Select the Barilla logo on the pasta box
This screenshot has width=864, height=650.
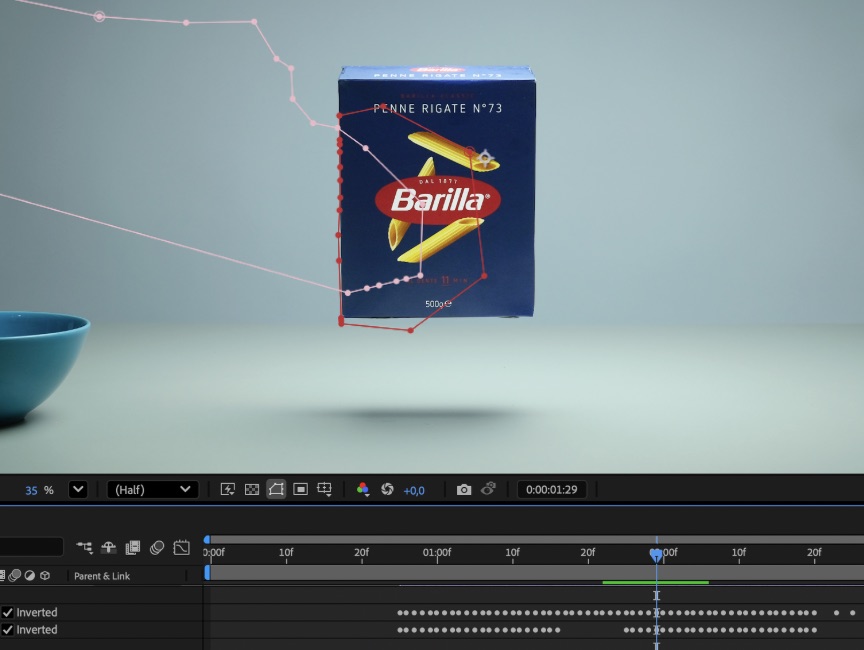click(x=438, y=200)
